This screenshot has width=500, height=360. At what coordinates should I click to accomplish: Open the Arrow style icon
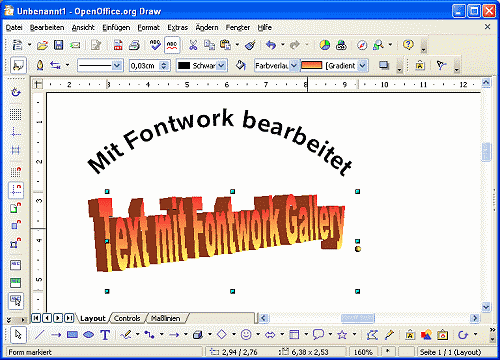tap(55, 65)
